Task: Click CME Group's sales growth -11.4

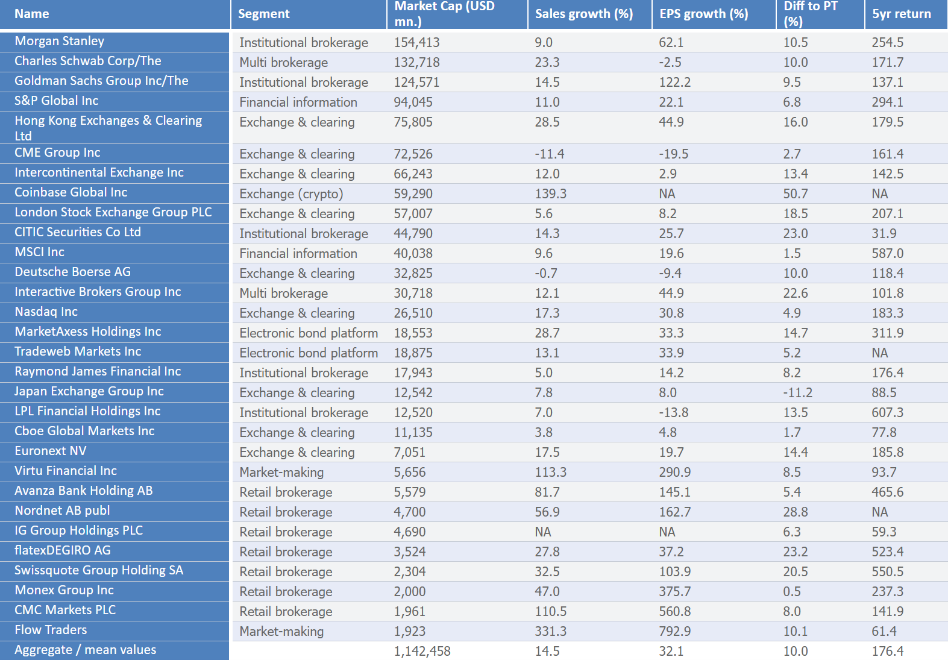Action: coord(549,155)
